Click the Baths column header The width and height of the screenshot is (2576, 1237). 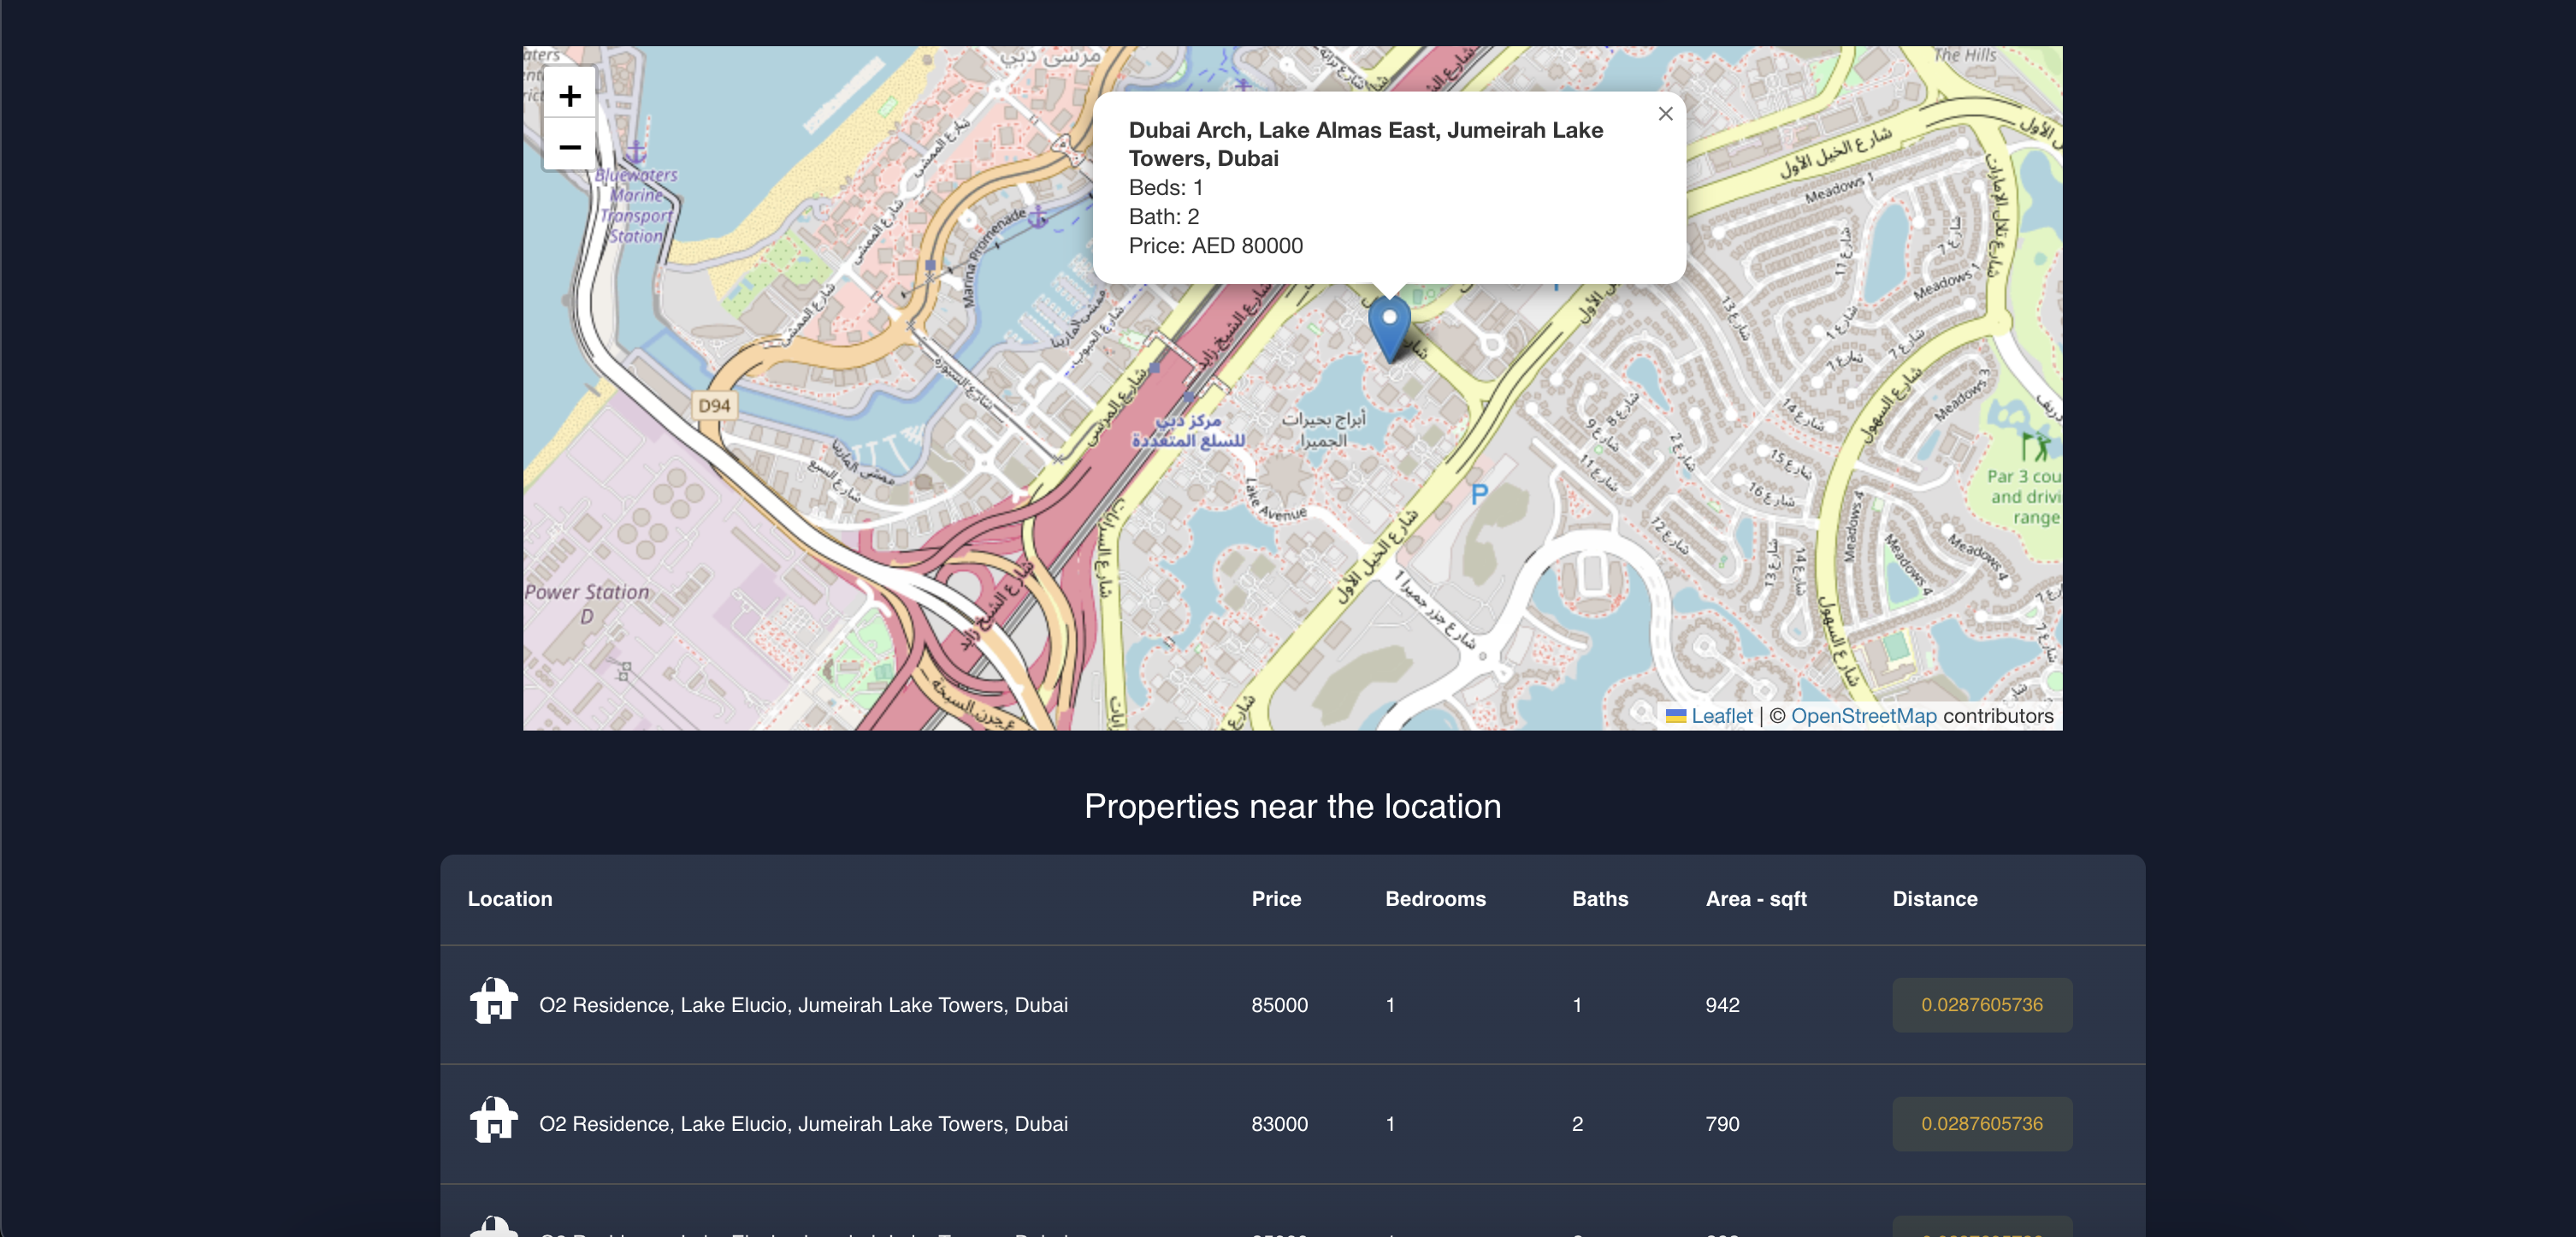coord(1600,899)
